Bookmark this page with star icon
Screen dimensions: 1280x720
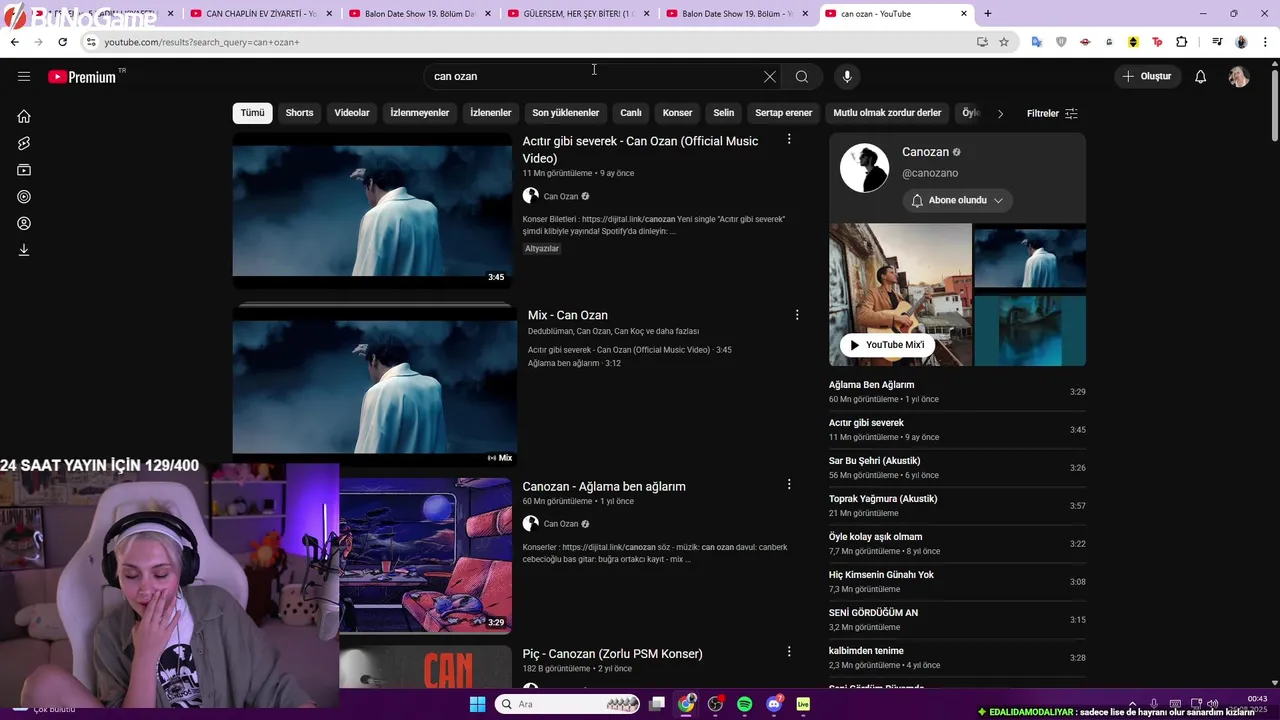click(1004, 42)
